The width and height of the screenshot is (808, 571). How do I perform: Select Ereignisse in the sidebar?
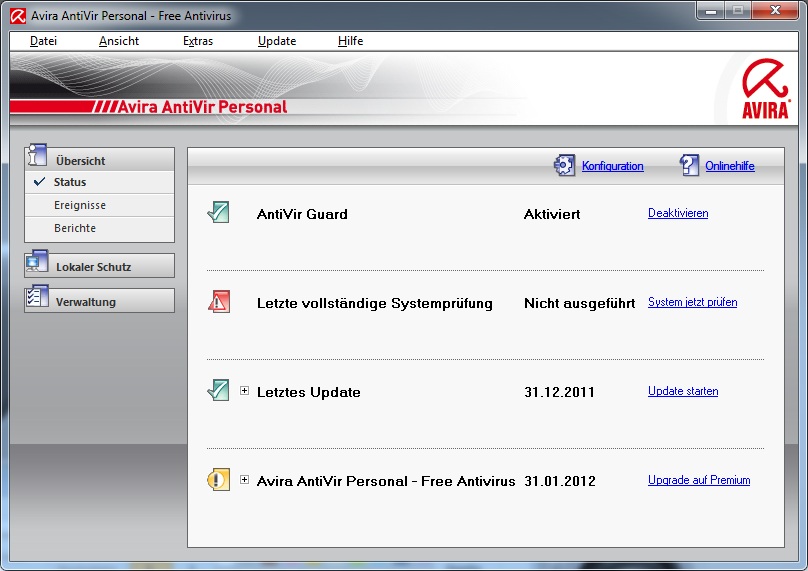point(99,205)
